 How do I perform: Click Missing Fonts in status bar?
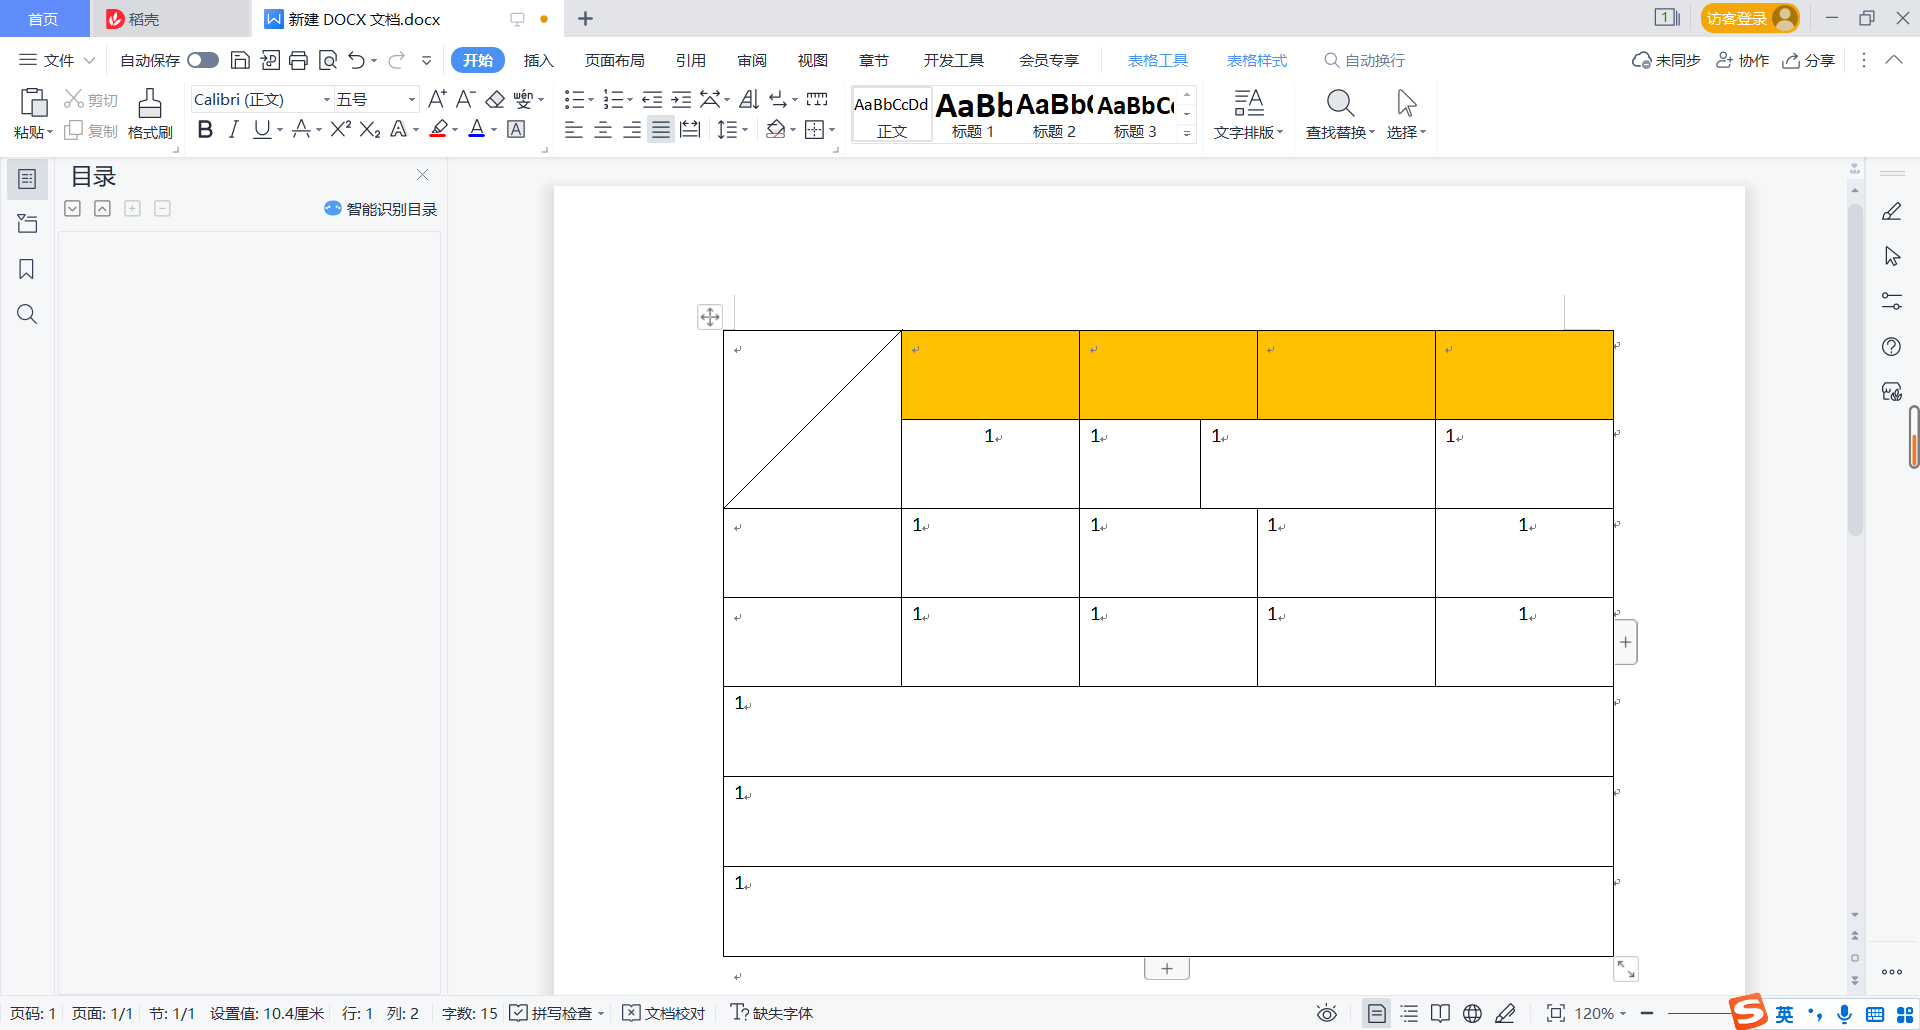(x=772, y=1013)
